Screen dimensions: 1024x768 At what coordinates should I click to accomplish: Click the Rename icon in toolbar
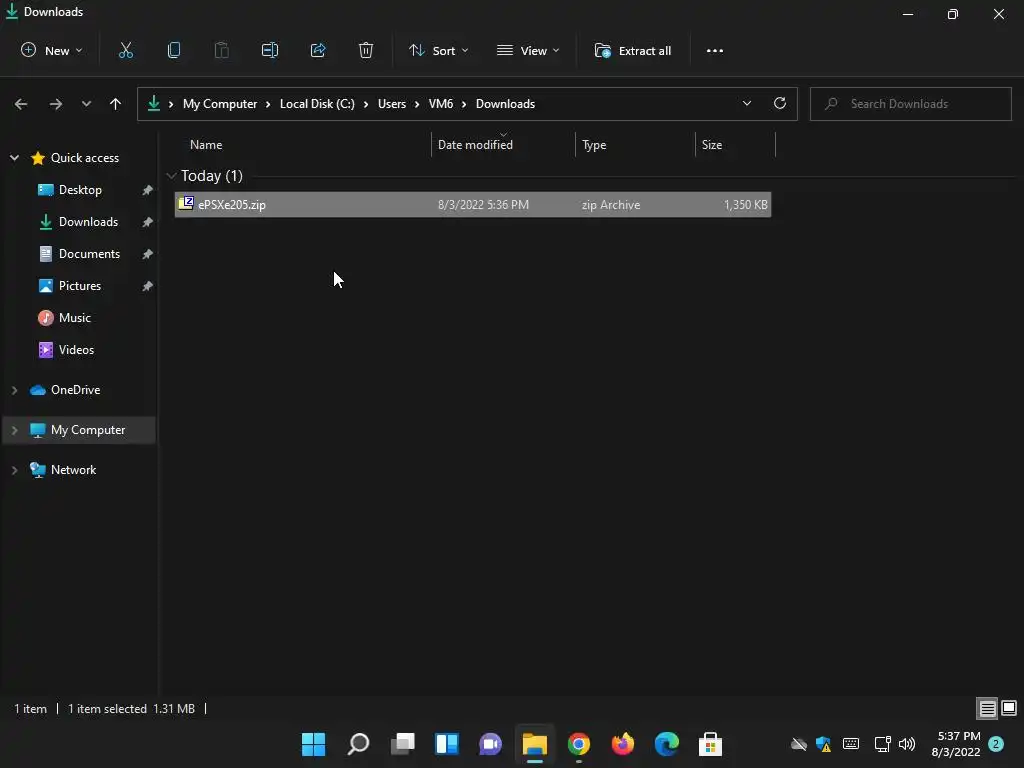pos(270,50)
